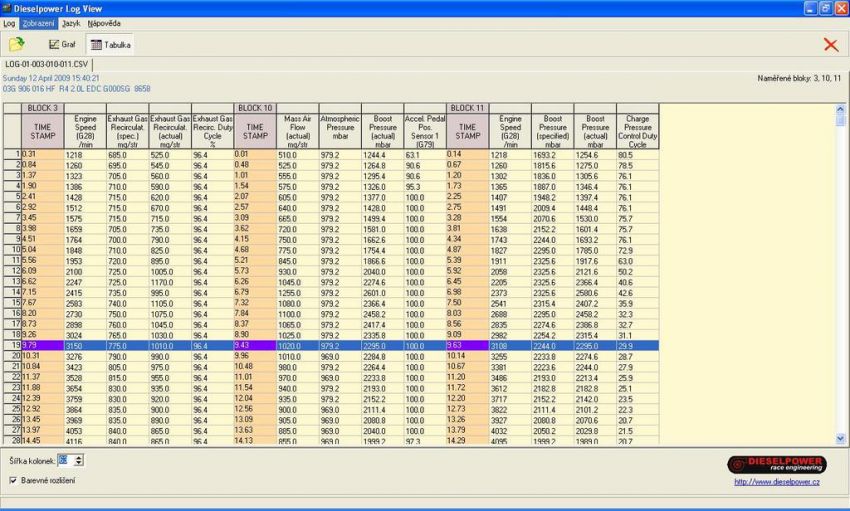Click the Naměřené bloky: 3, 10, 11 label
850x511 pixels.
coord(799,78)
